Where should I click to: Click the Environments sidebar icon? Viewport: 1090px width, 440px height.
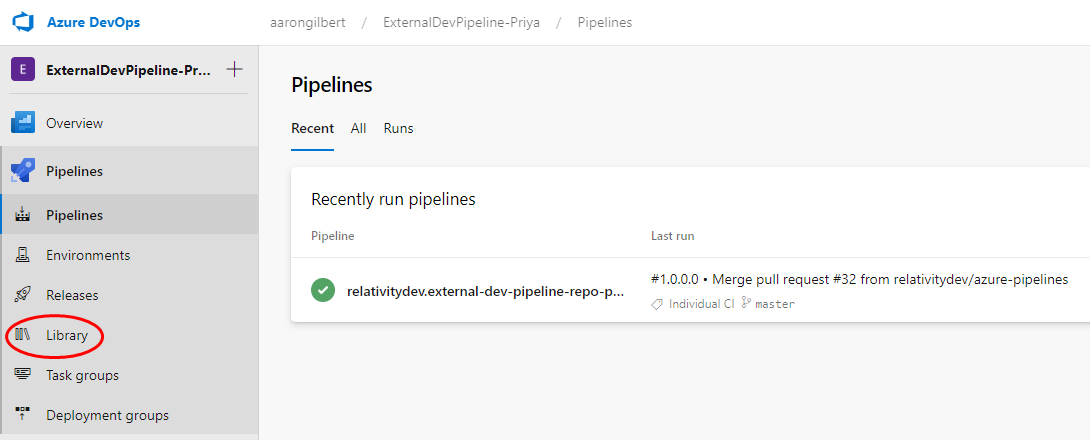23,255
